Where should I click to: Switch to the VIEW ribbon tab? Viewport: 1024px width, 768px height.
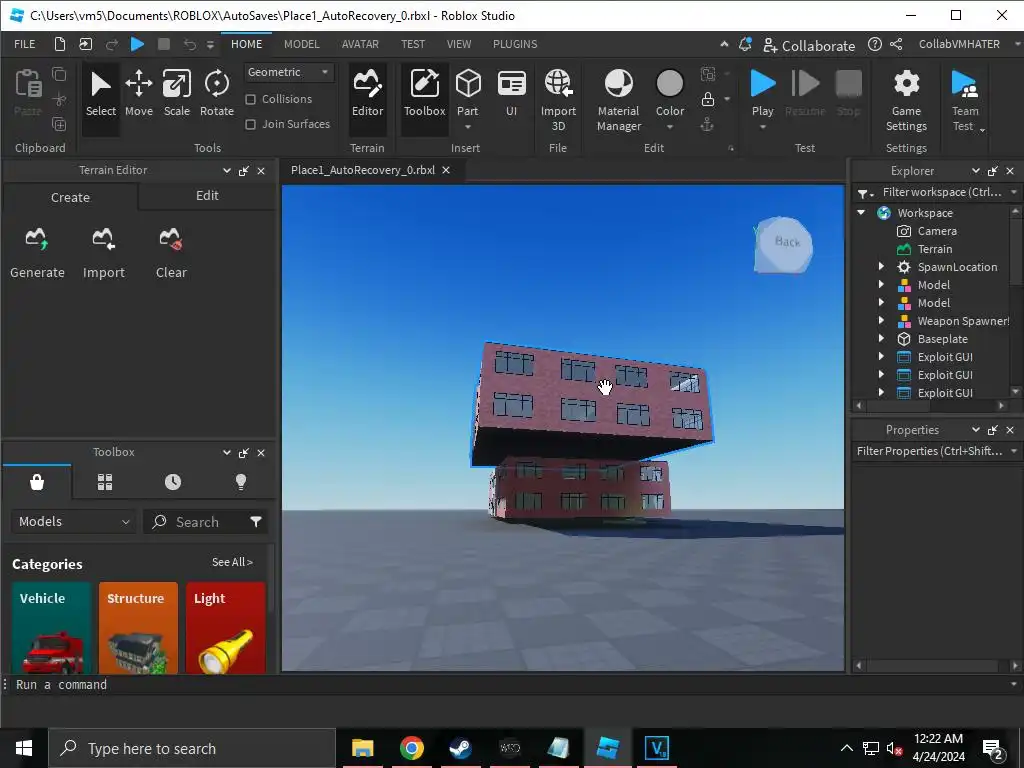point(458,44)
